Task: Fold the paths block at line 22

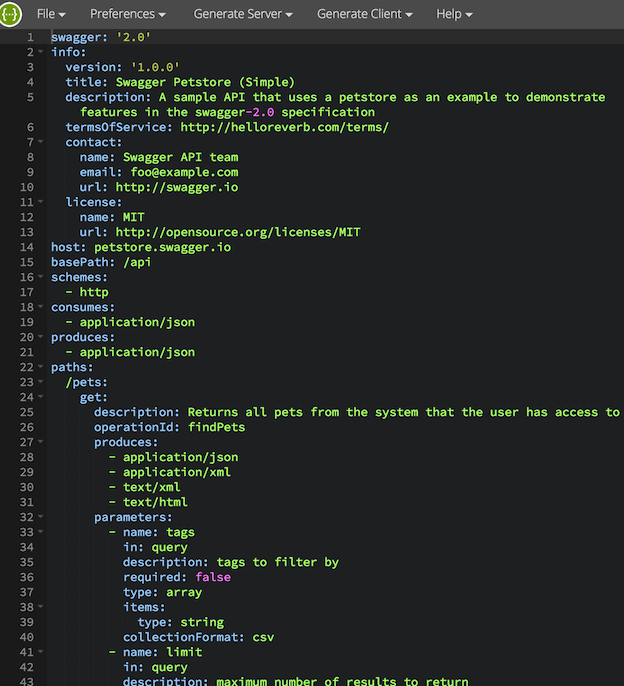Action: (x=41, y=367)
